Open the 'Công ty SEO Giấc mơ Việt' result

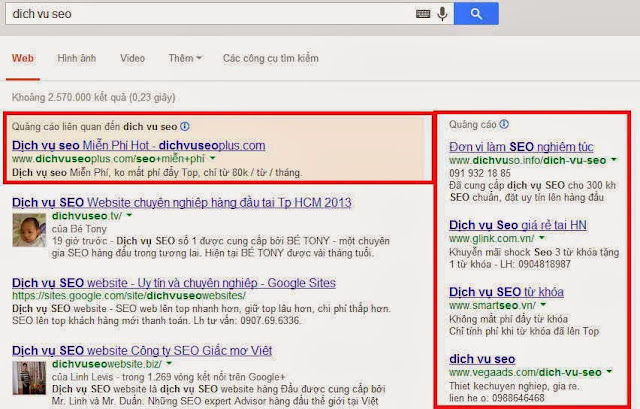coord(142,351)
